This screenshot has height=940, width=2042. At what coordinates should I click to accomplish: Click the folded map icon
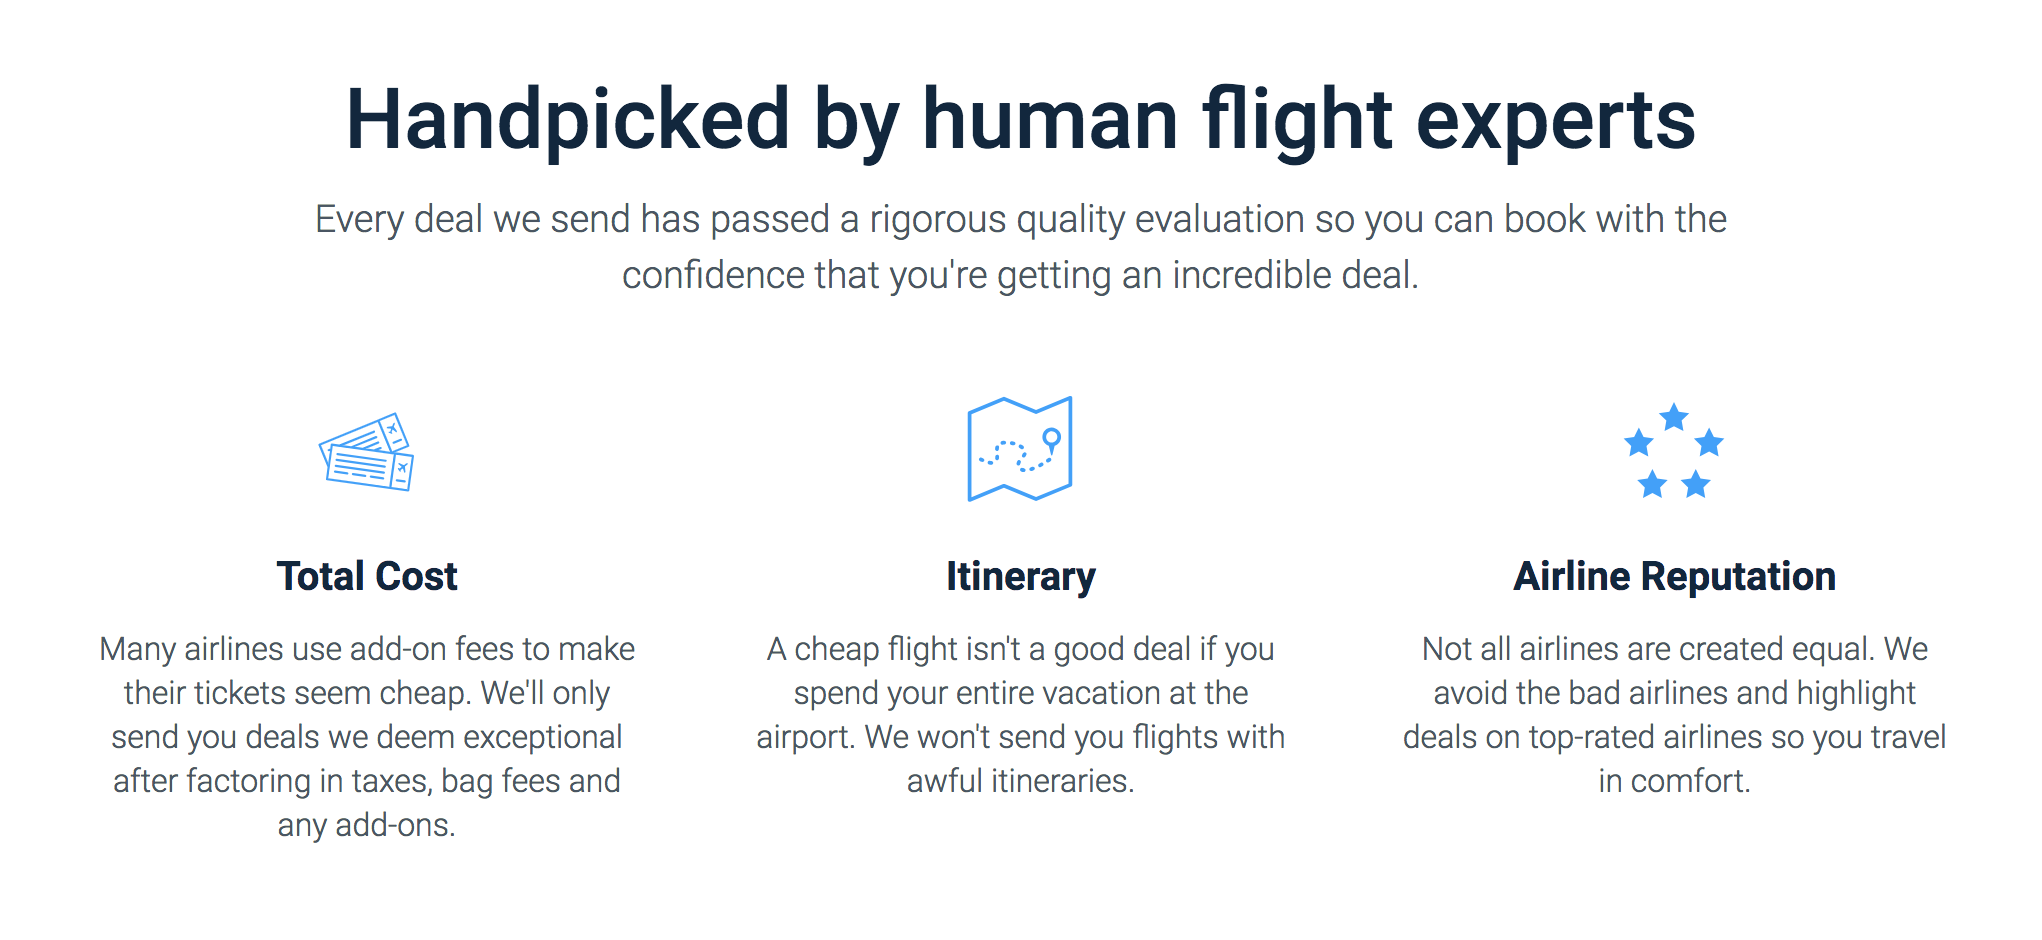coord(1019,449)
